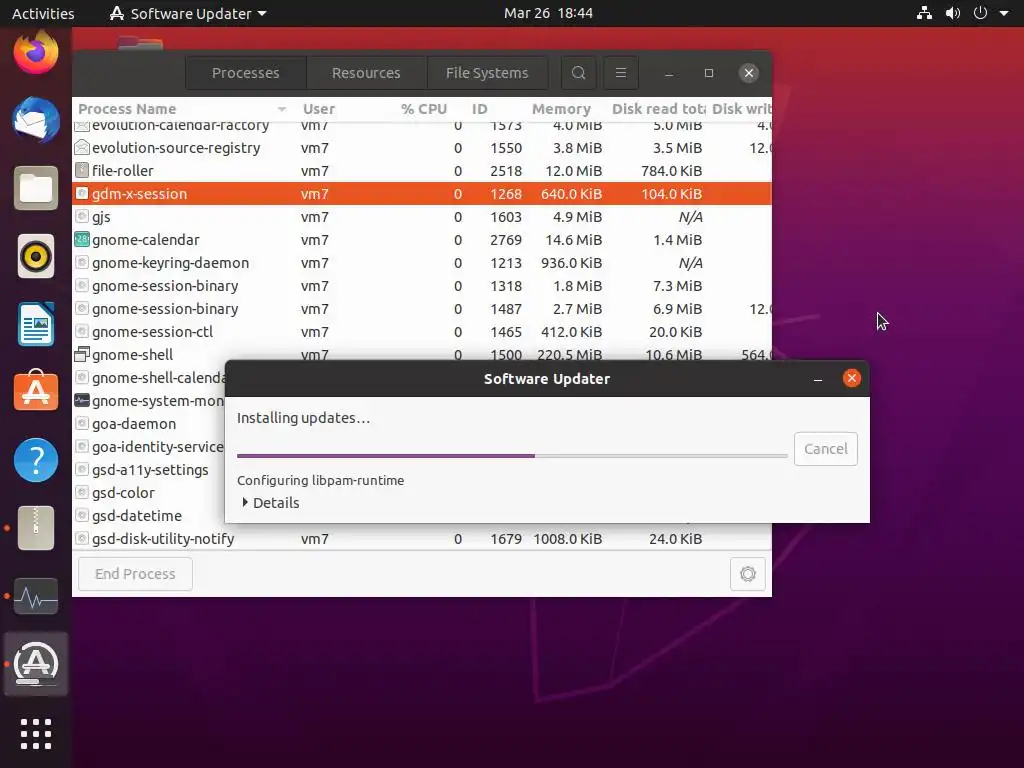Screen dimensions: 1024x768
Task: Sort by User column header
Action: pyautogui.click(x=319, y=109)
